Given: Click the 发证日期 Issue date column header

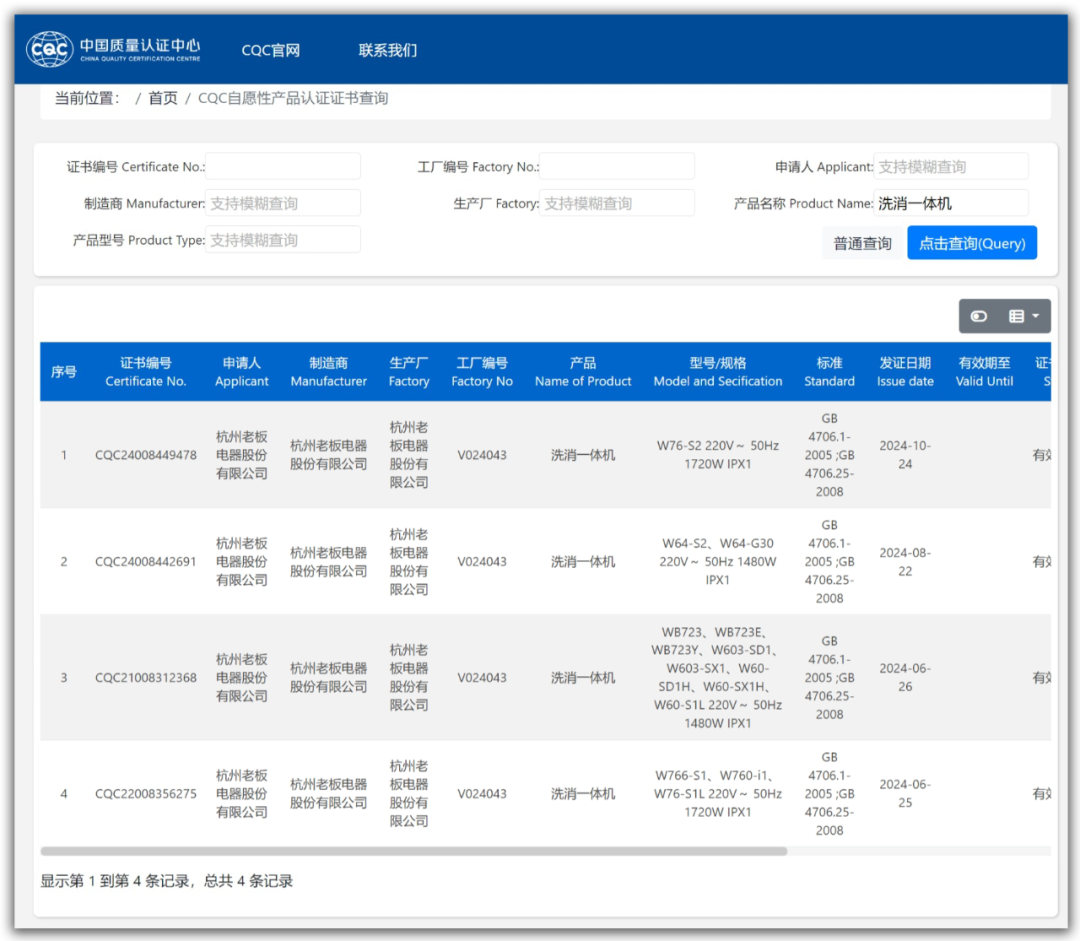Looking at the screenshot, I should pyautogui.click(x=905, y=372).
